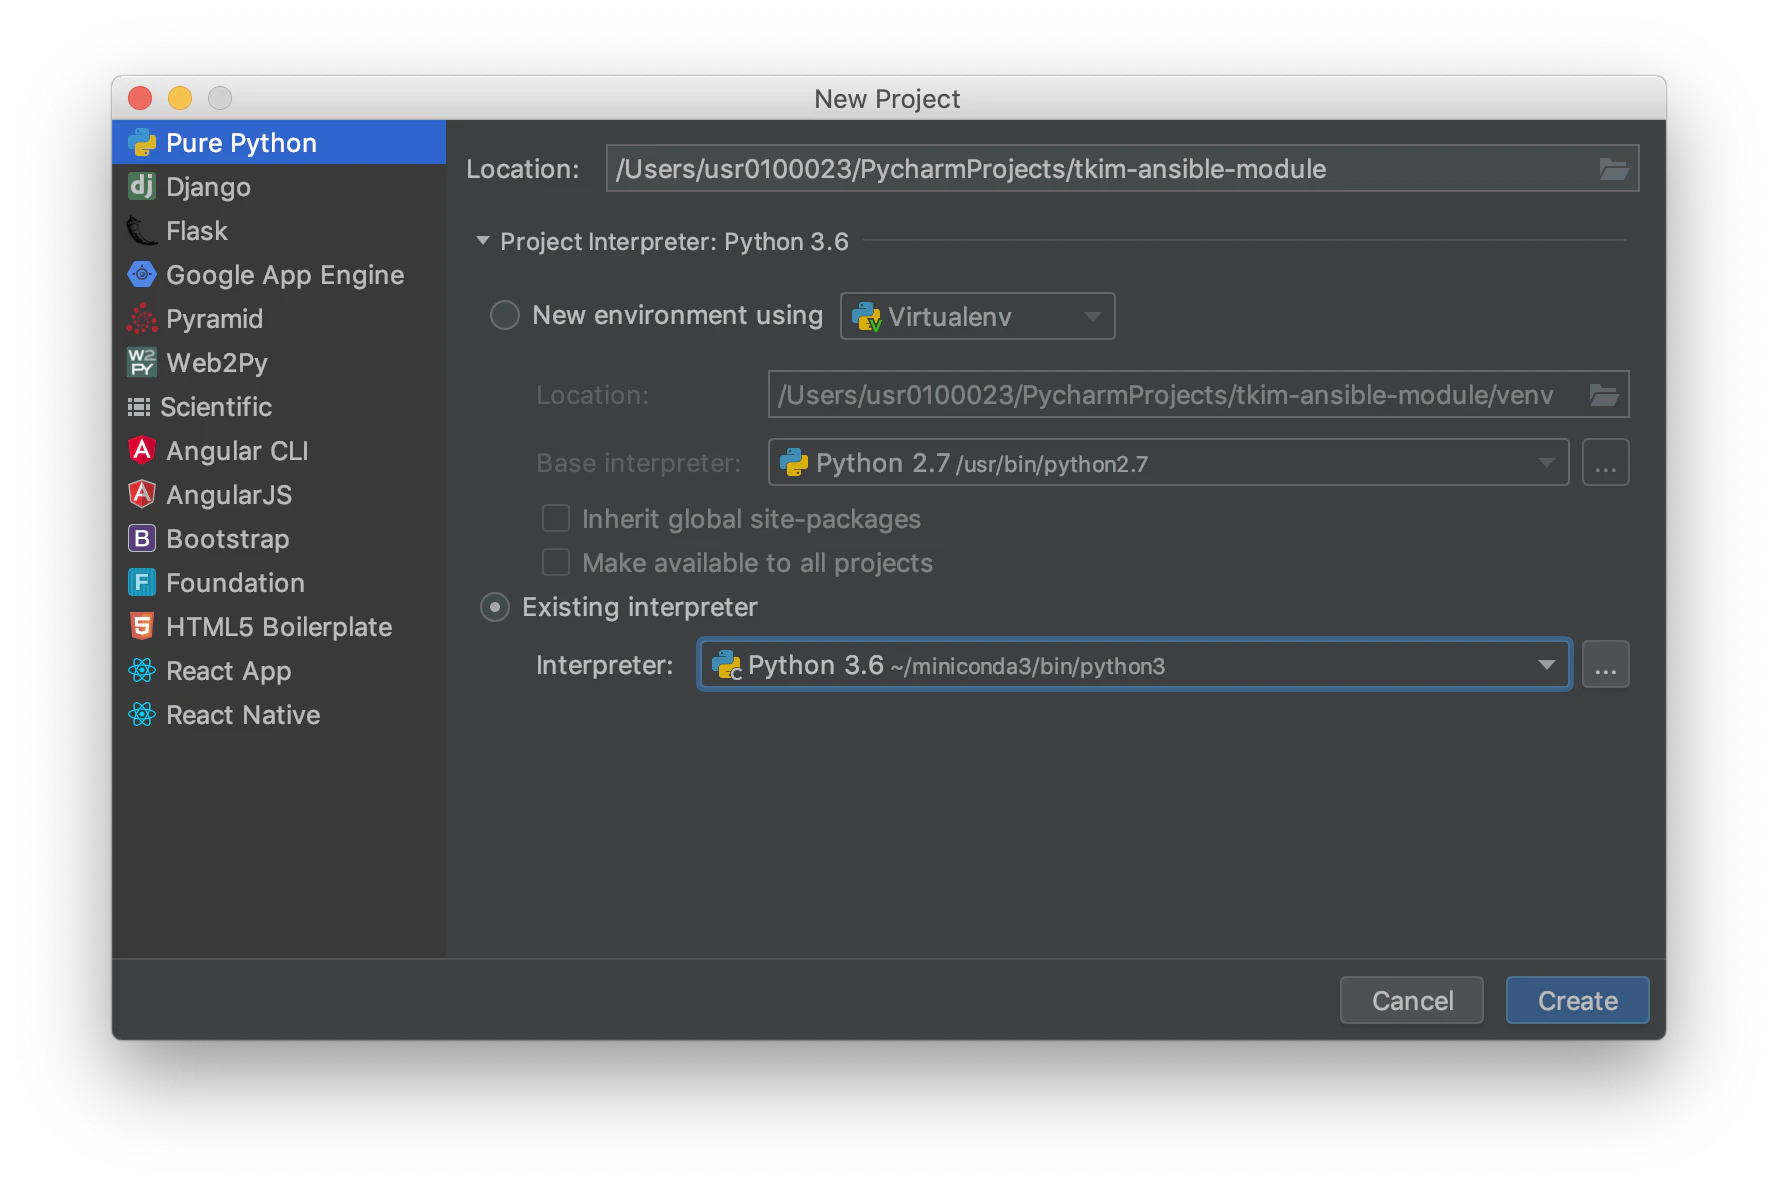Click the React Native atom icon
Screen dimensions: 1778x1188
[x=142, y=715]
